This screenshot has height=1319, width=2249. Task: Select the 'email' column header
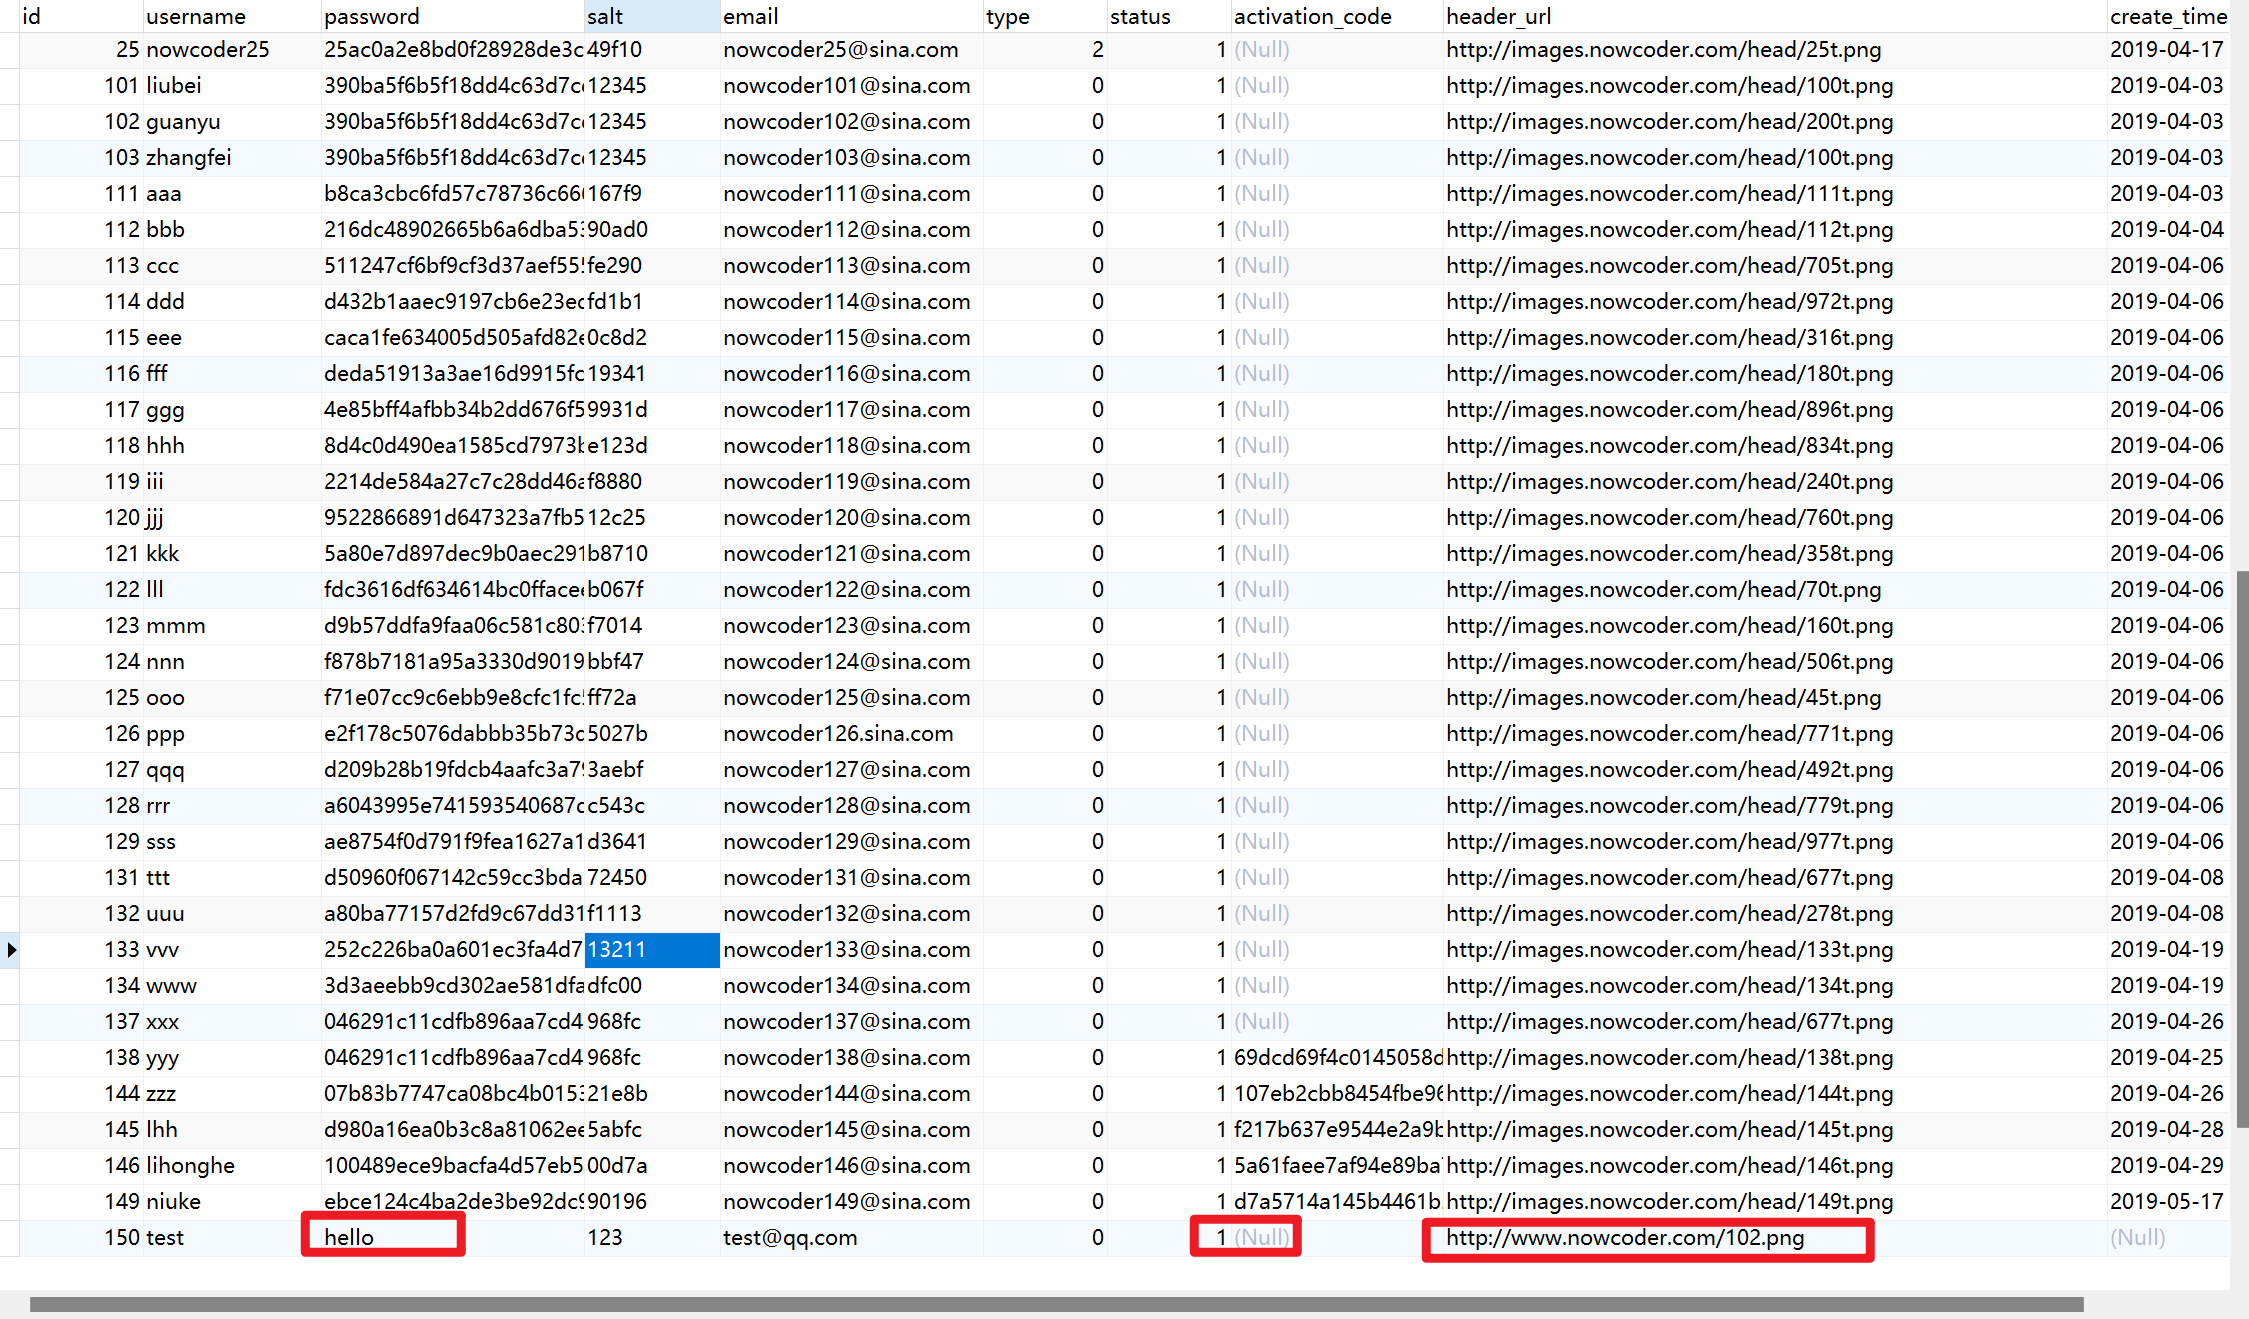(x=851, y=16)
